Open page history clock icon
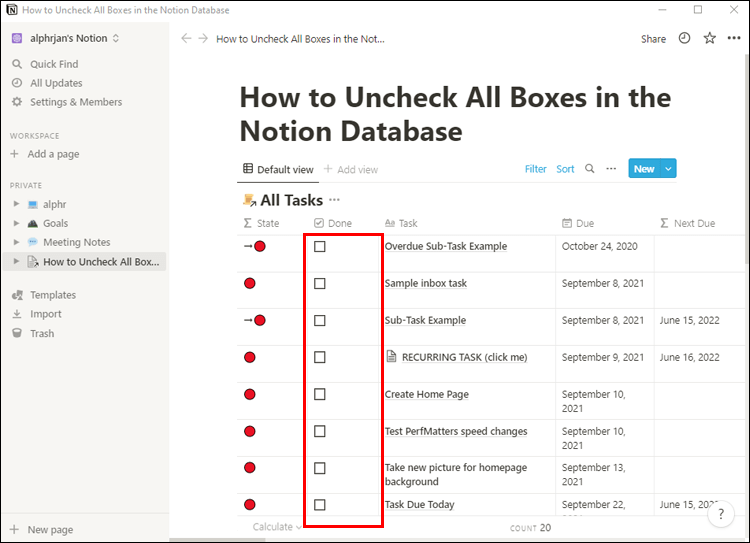 (x=684, y=39)
